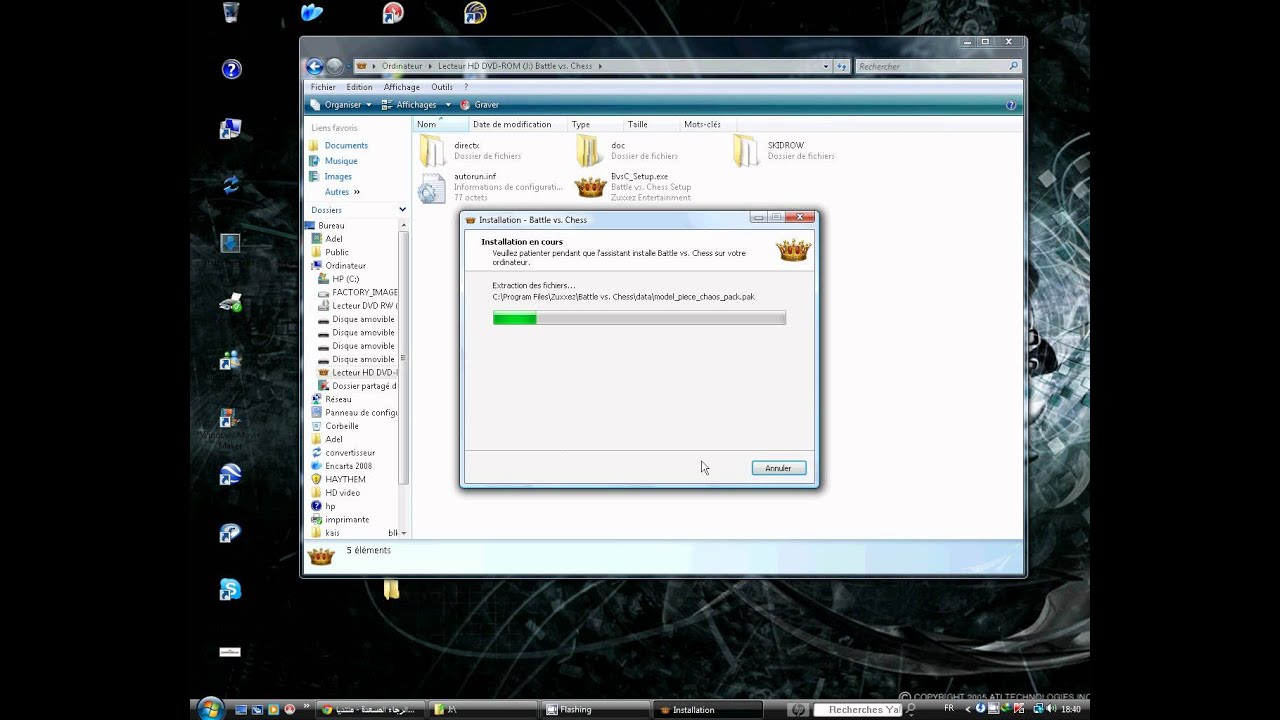Open the blue help desktop icon
Screen dimensions: 1280x720
click(x=231, y=69)
